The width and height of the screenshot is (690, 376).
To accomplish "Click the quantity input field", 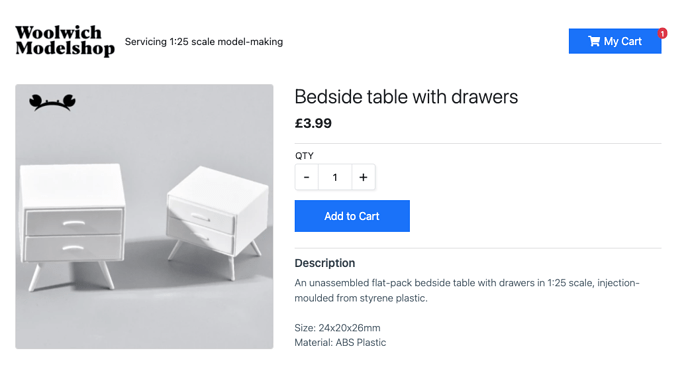I will 335,177.
